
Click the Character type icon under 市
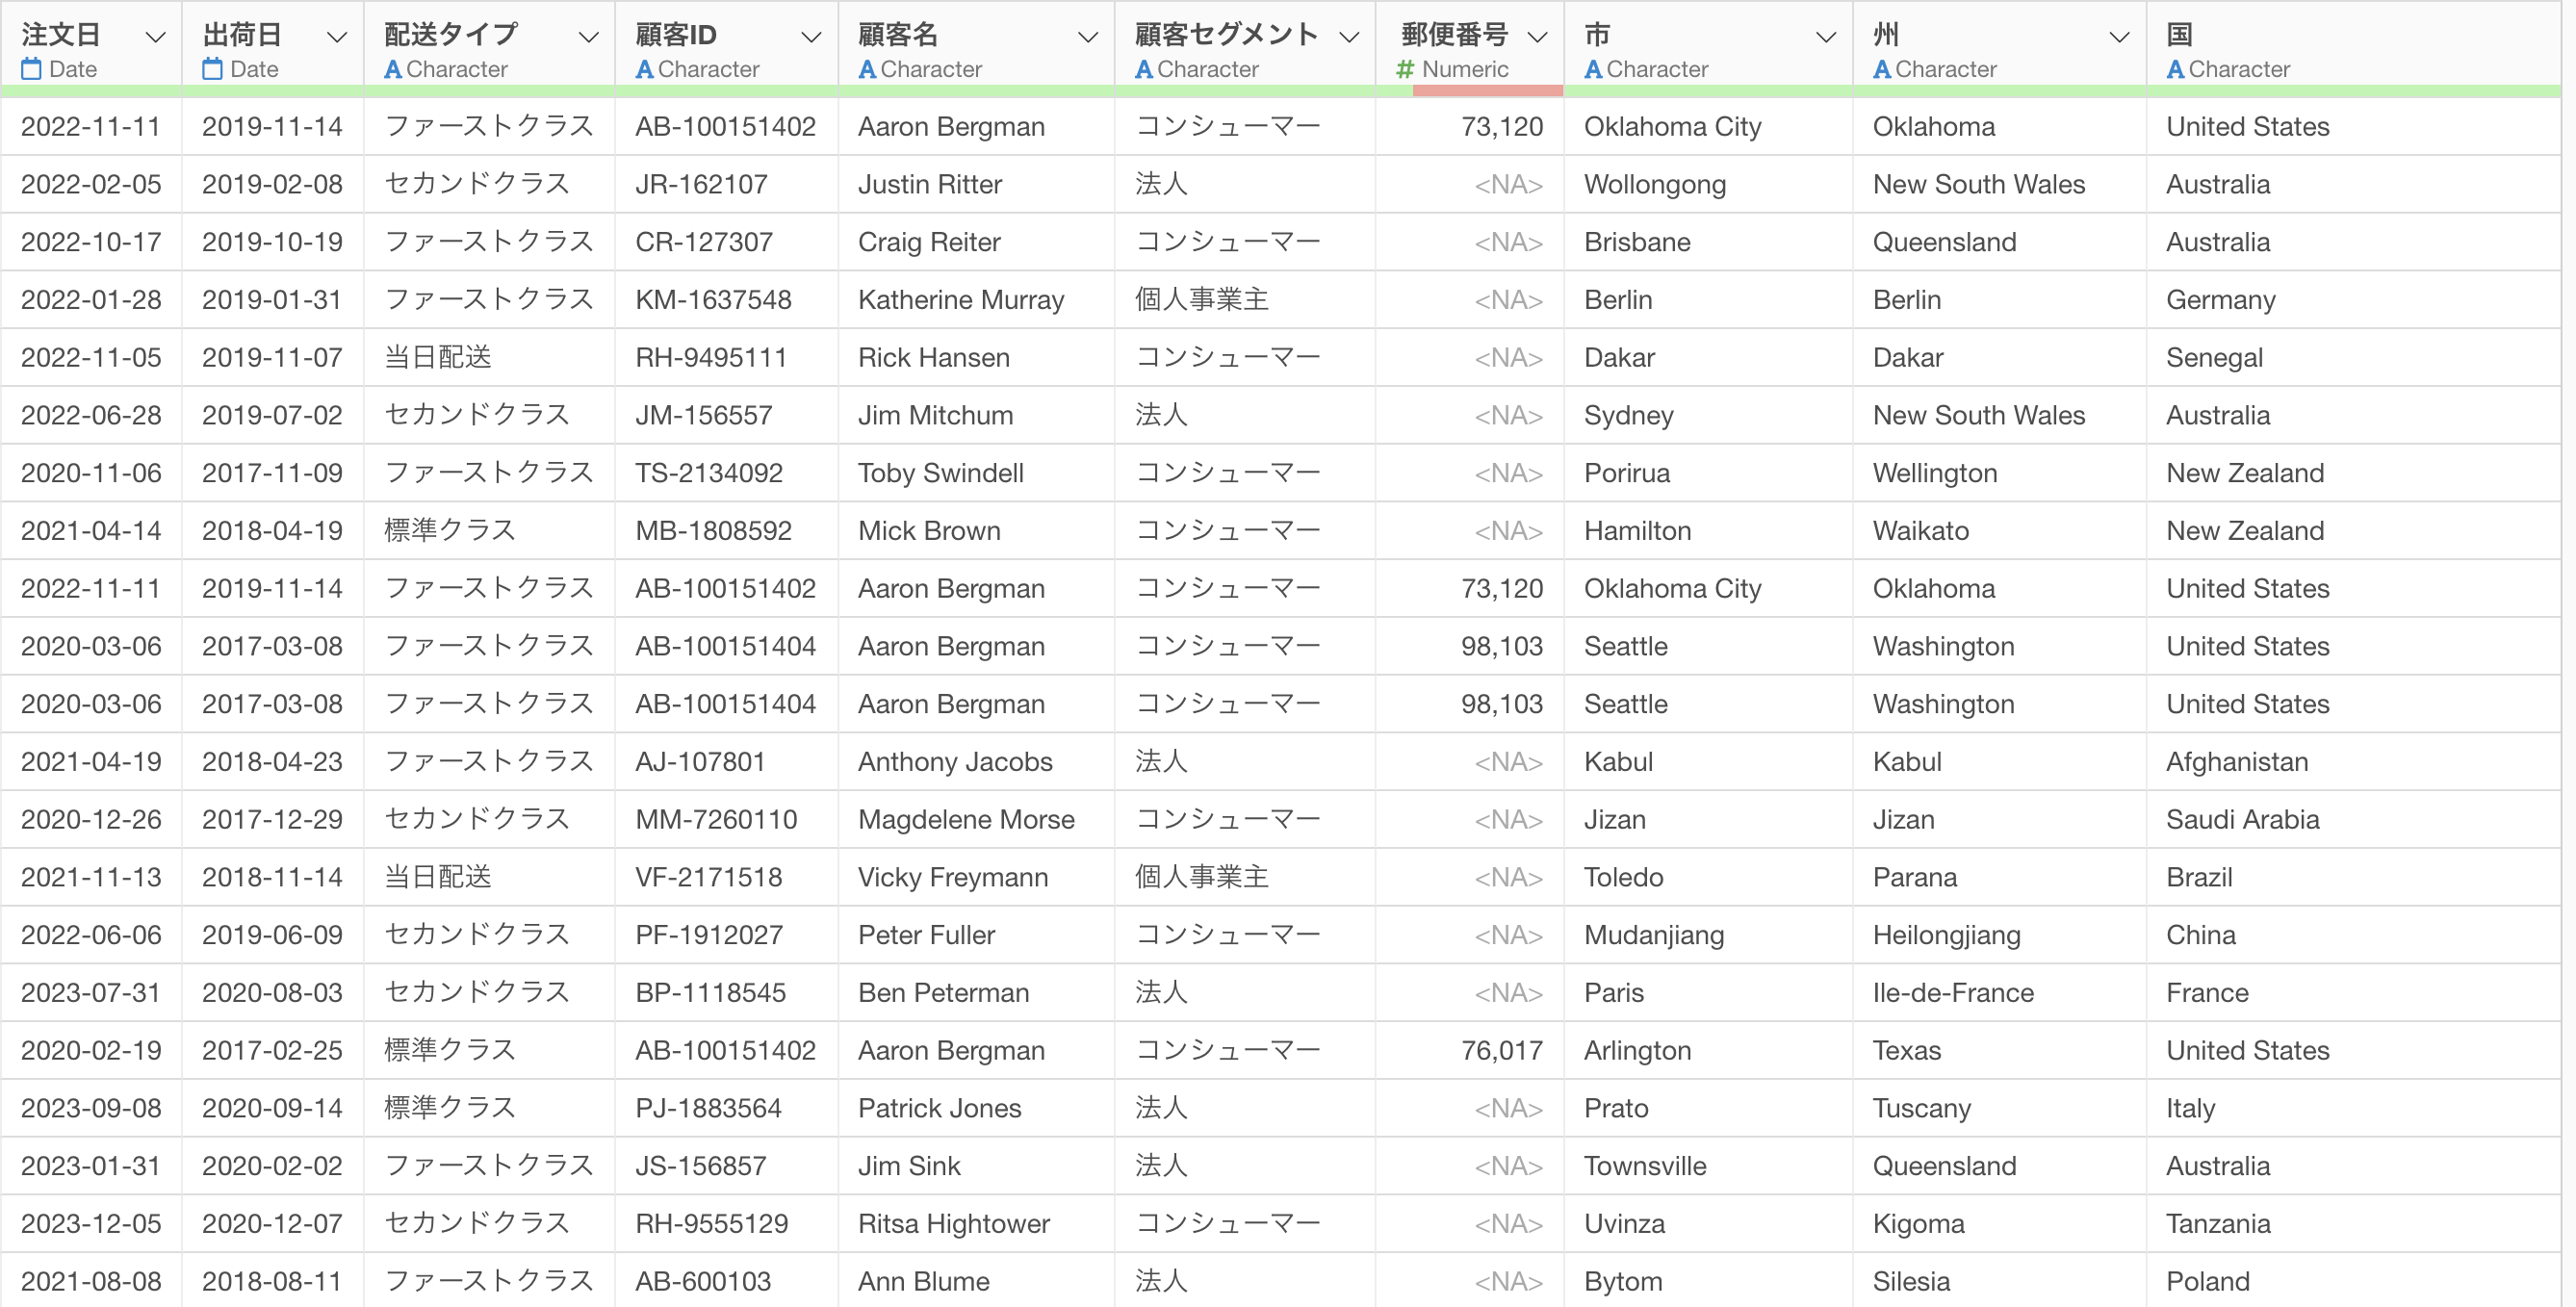click(x=1593, y=69)
